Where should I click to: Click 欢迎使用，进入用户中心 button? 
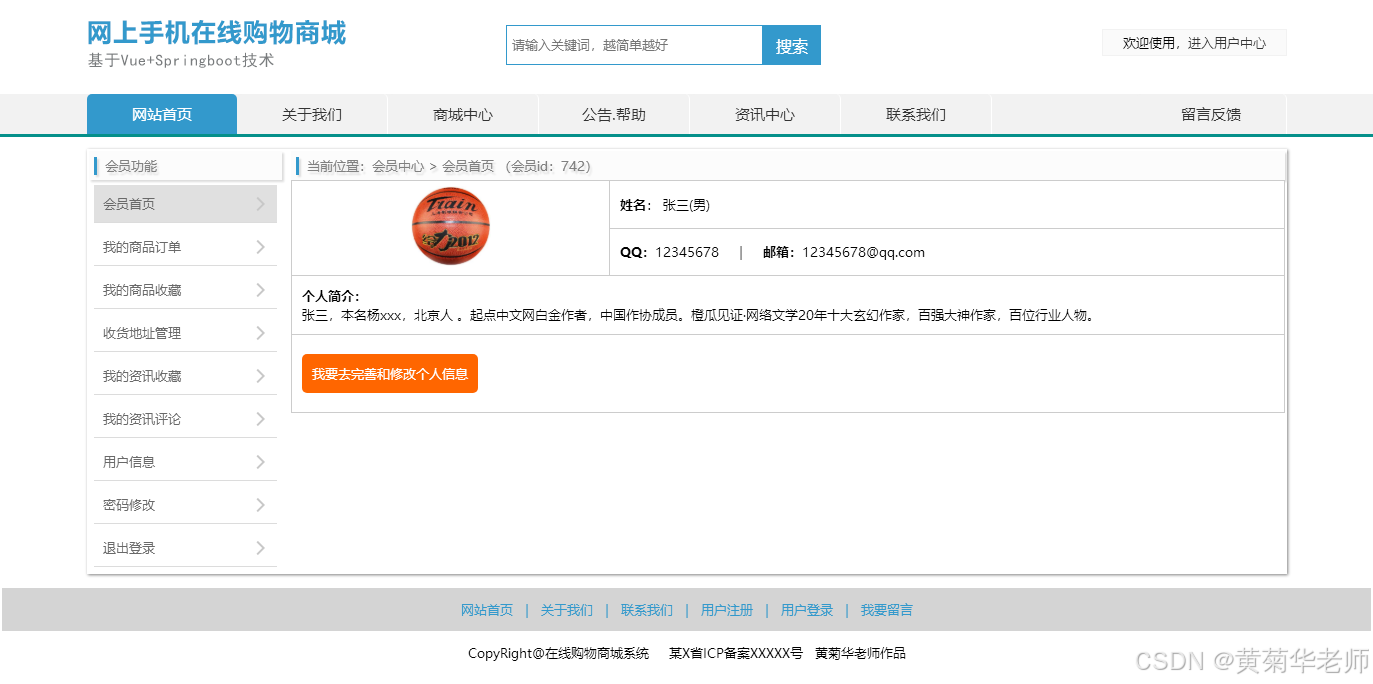tap(1194, 43)
